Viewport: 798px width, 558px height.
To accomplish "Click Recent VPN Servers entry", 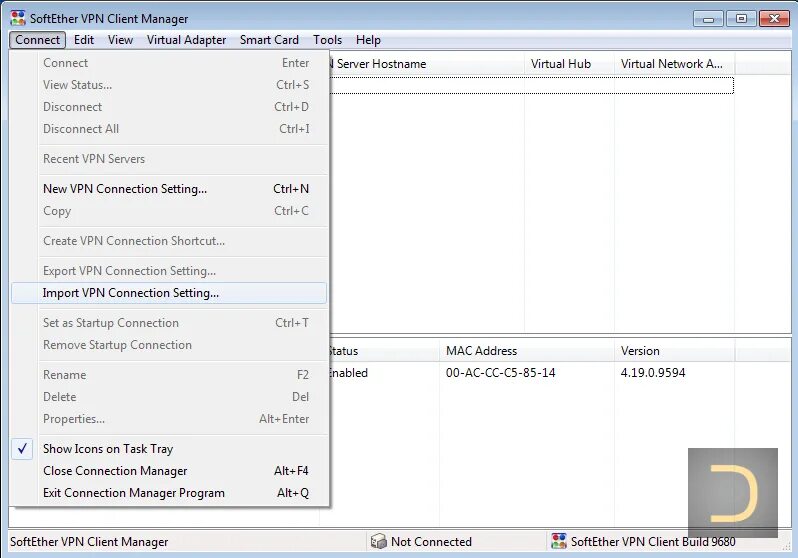I will [169, 159].
